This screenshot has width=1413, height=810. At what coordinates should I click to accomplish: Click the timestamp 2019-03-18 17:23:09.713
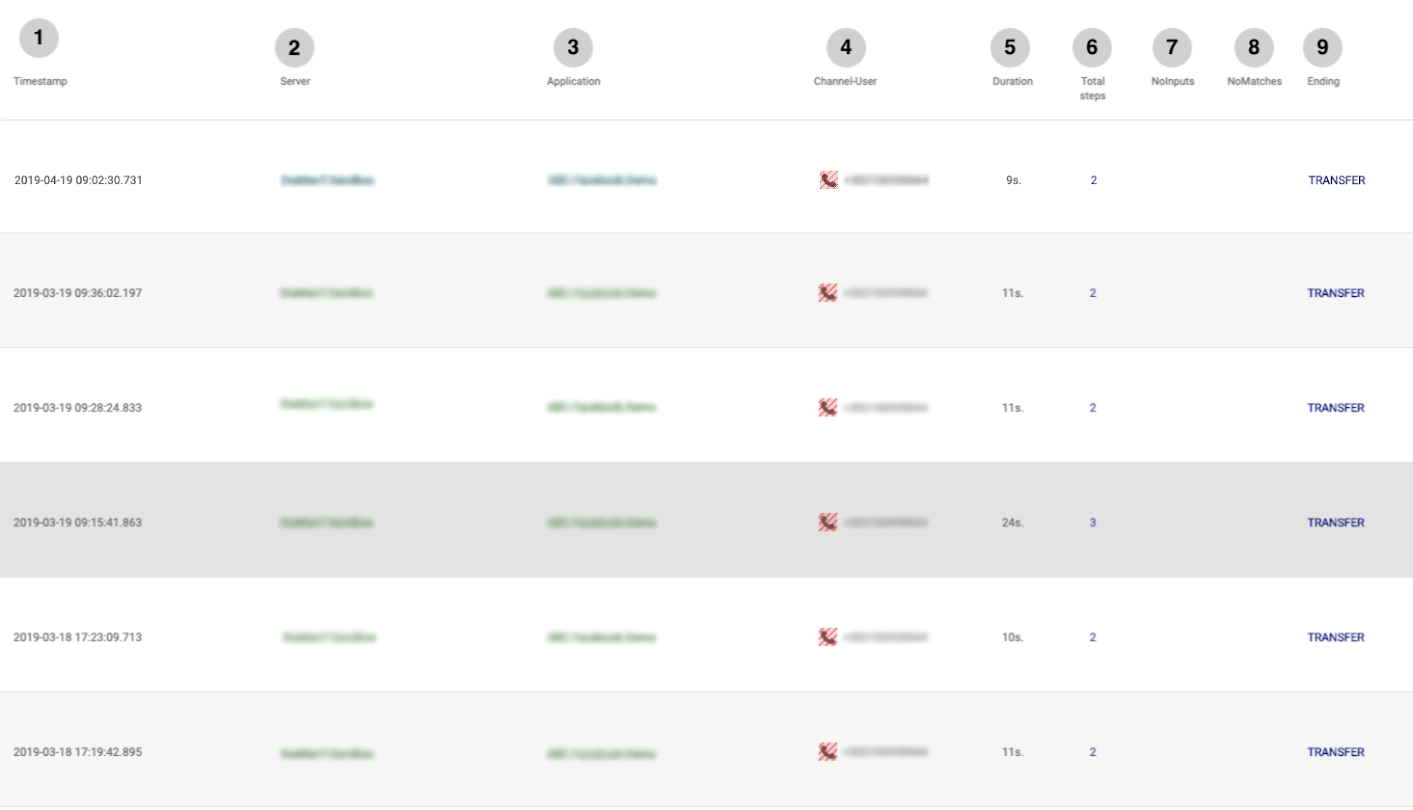pos(77,637)
